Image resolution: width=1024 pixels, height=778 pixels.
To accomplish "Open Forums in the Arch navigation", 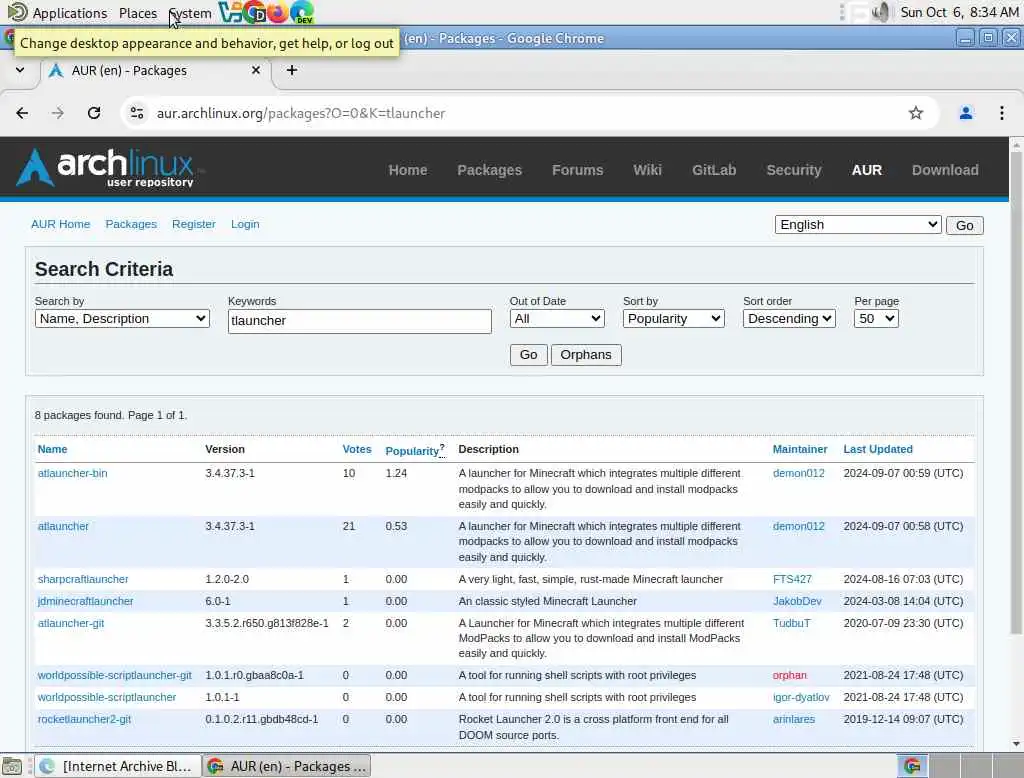I will pyautogui.click(x=577, y=170).
